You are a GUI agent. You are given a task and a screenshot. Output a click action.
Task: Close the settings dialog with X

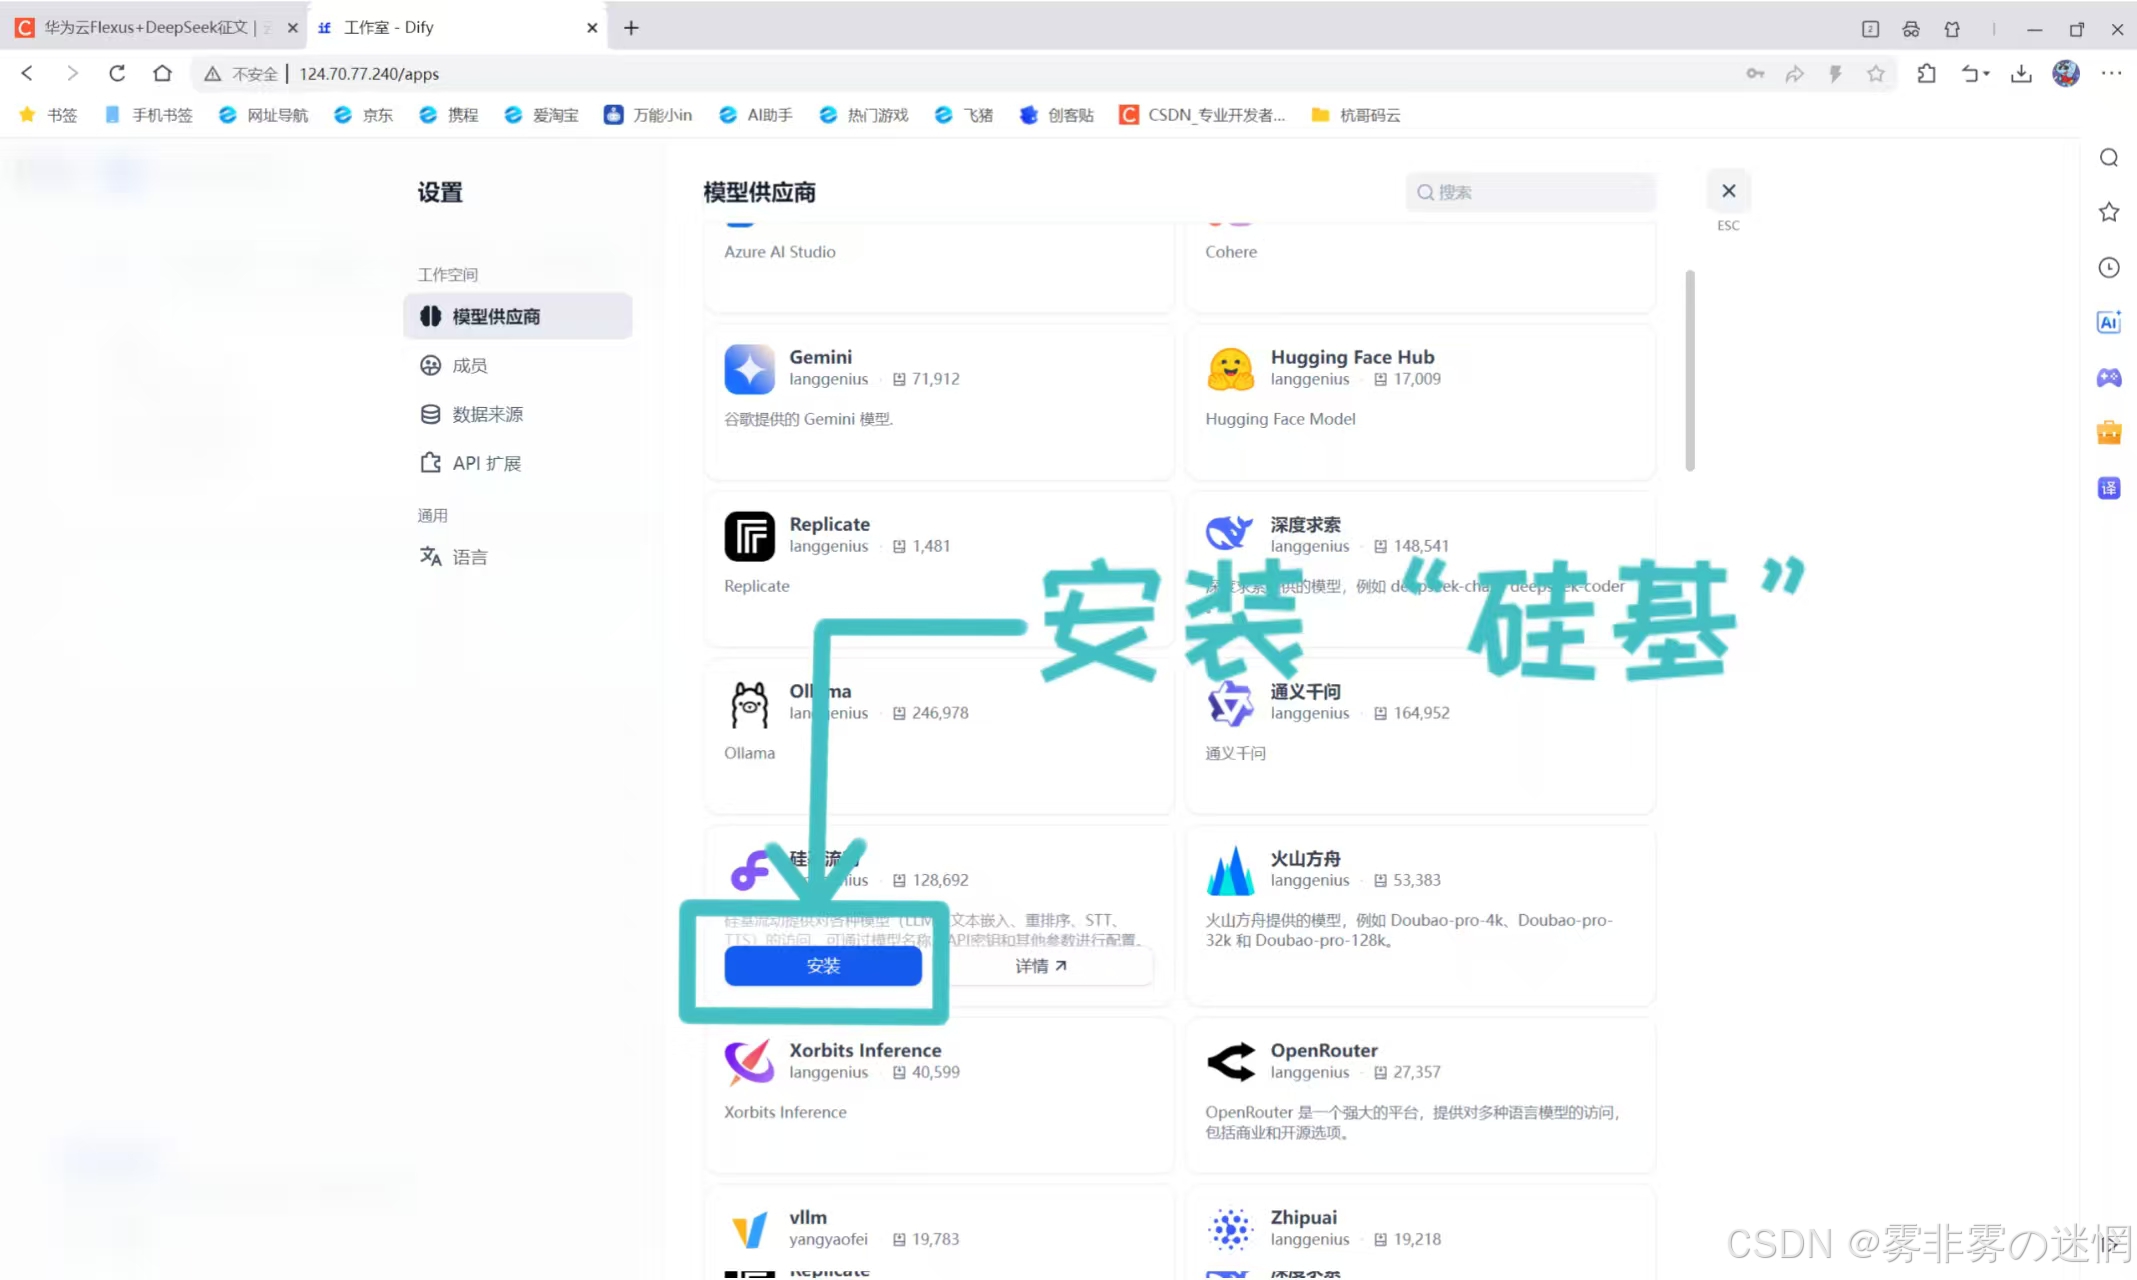(1728, 191)
